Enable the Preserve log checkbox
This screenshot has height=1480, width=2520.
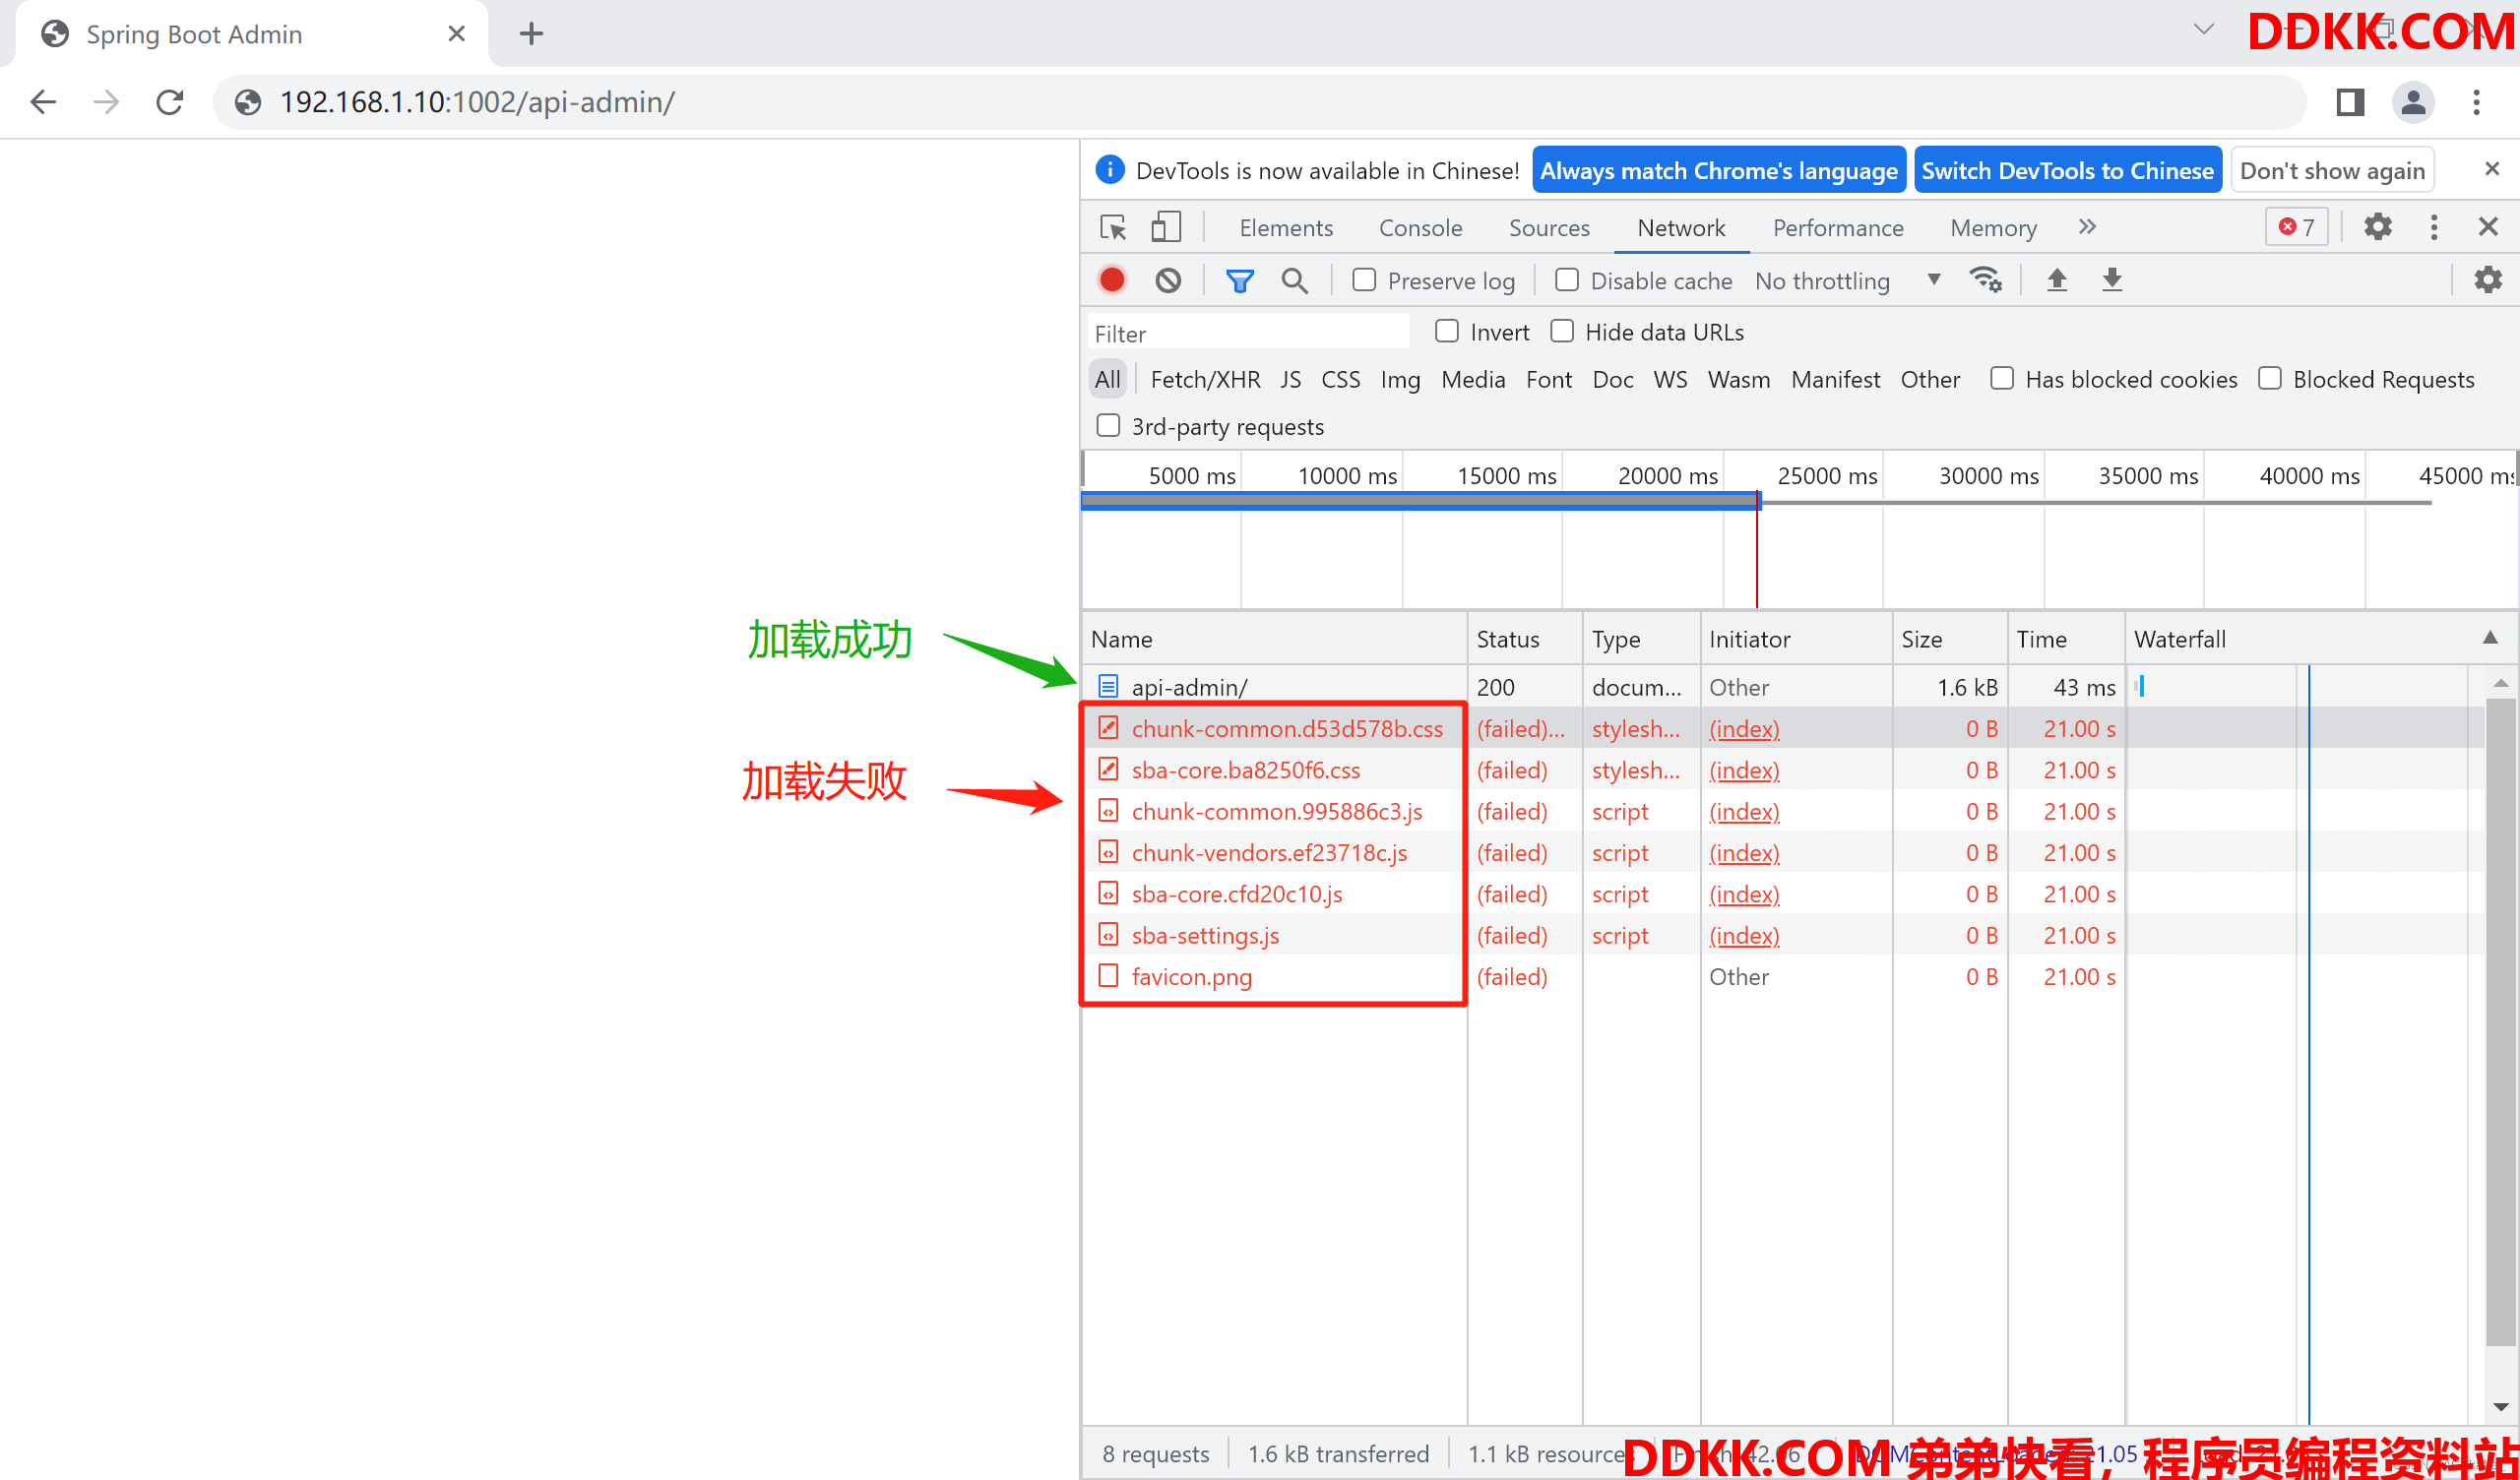1364,280
